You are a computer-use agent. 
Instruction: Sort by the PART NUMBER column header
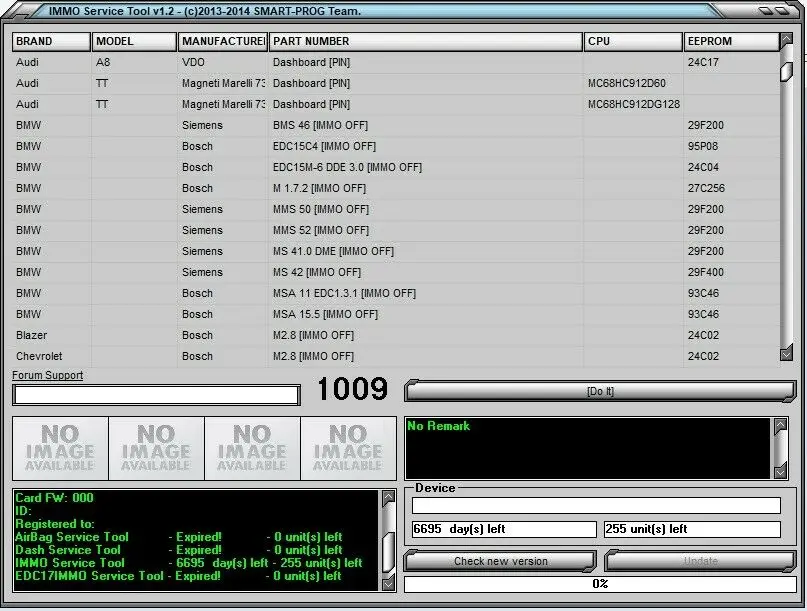pyautogui.click(x=426, y=42)
